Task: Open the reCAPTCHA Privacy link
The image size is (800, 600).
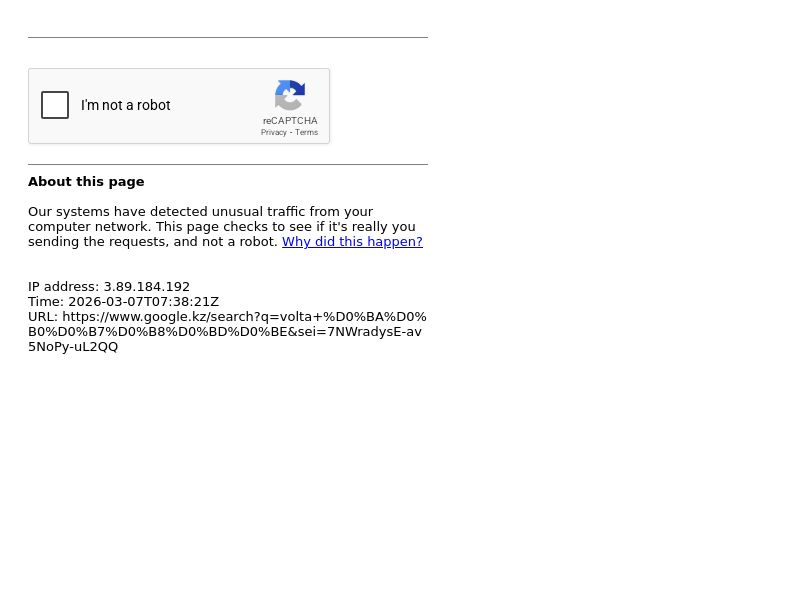Action: tap(273, 132)
